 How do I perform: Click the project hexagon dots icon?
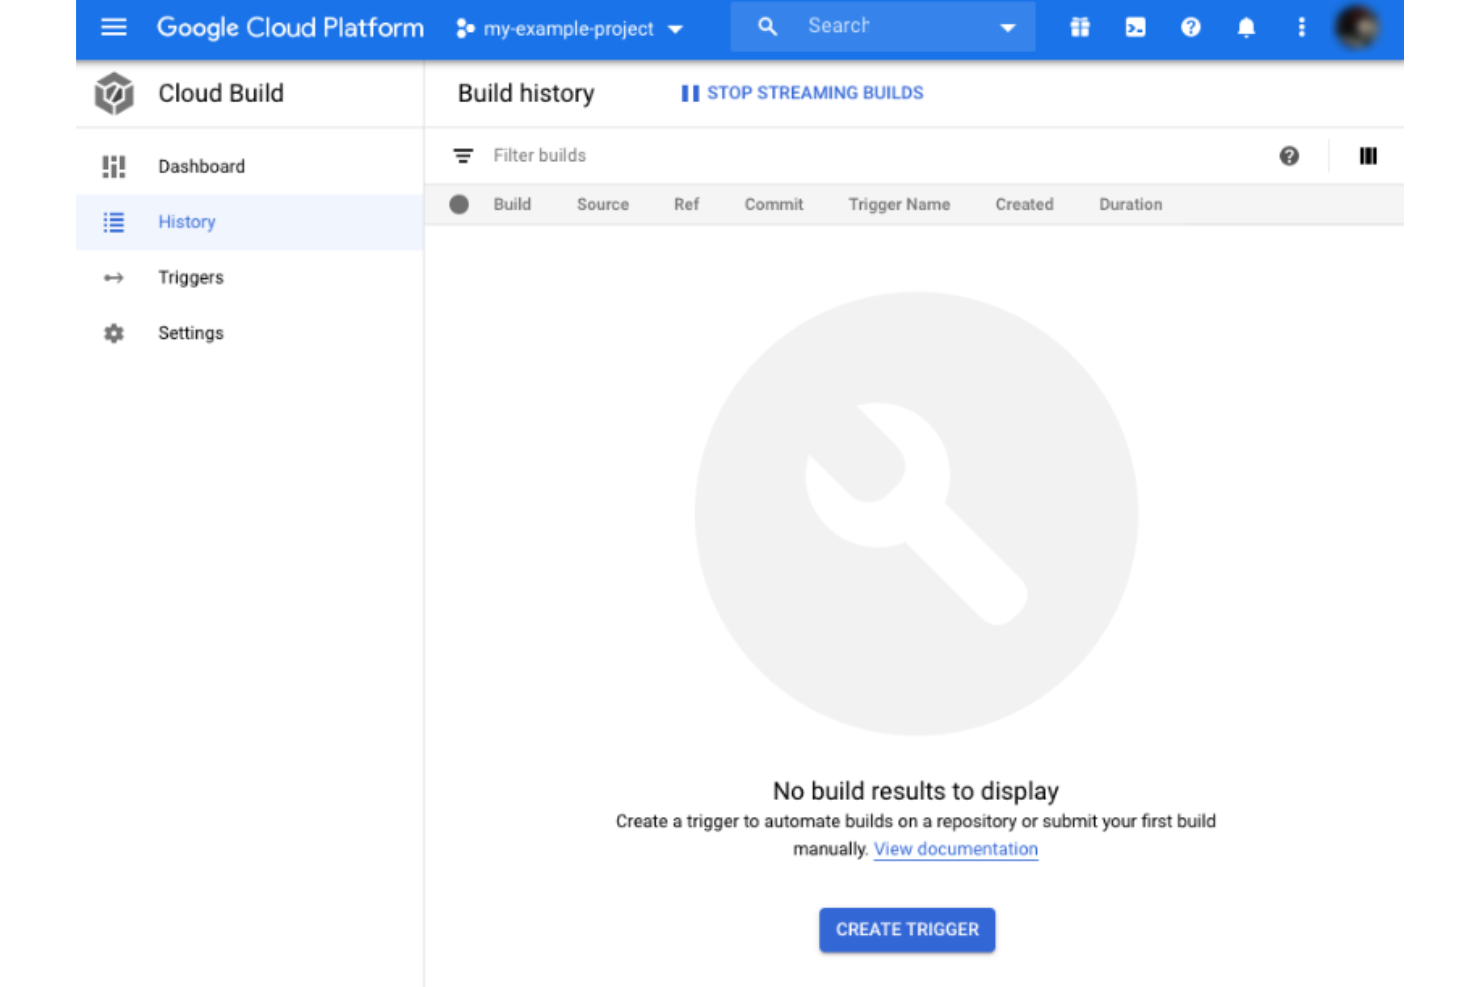[465, 29]
